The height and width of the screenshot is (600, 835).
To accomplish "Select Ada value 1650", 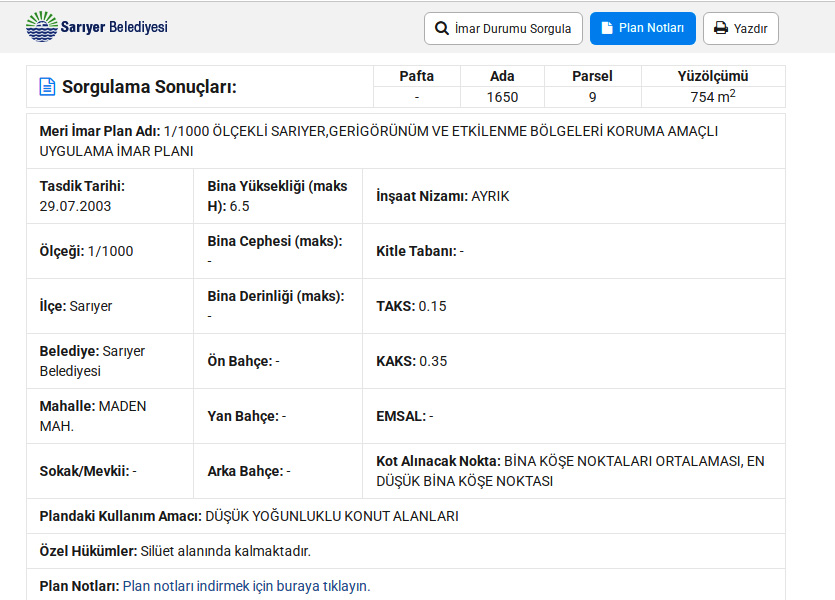I will tap(502, 97).
